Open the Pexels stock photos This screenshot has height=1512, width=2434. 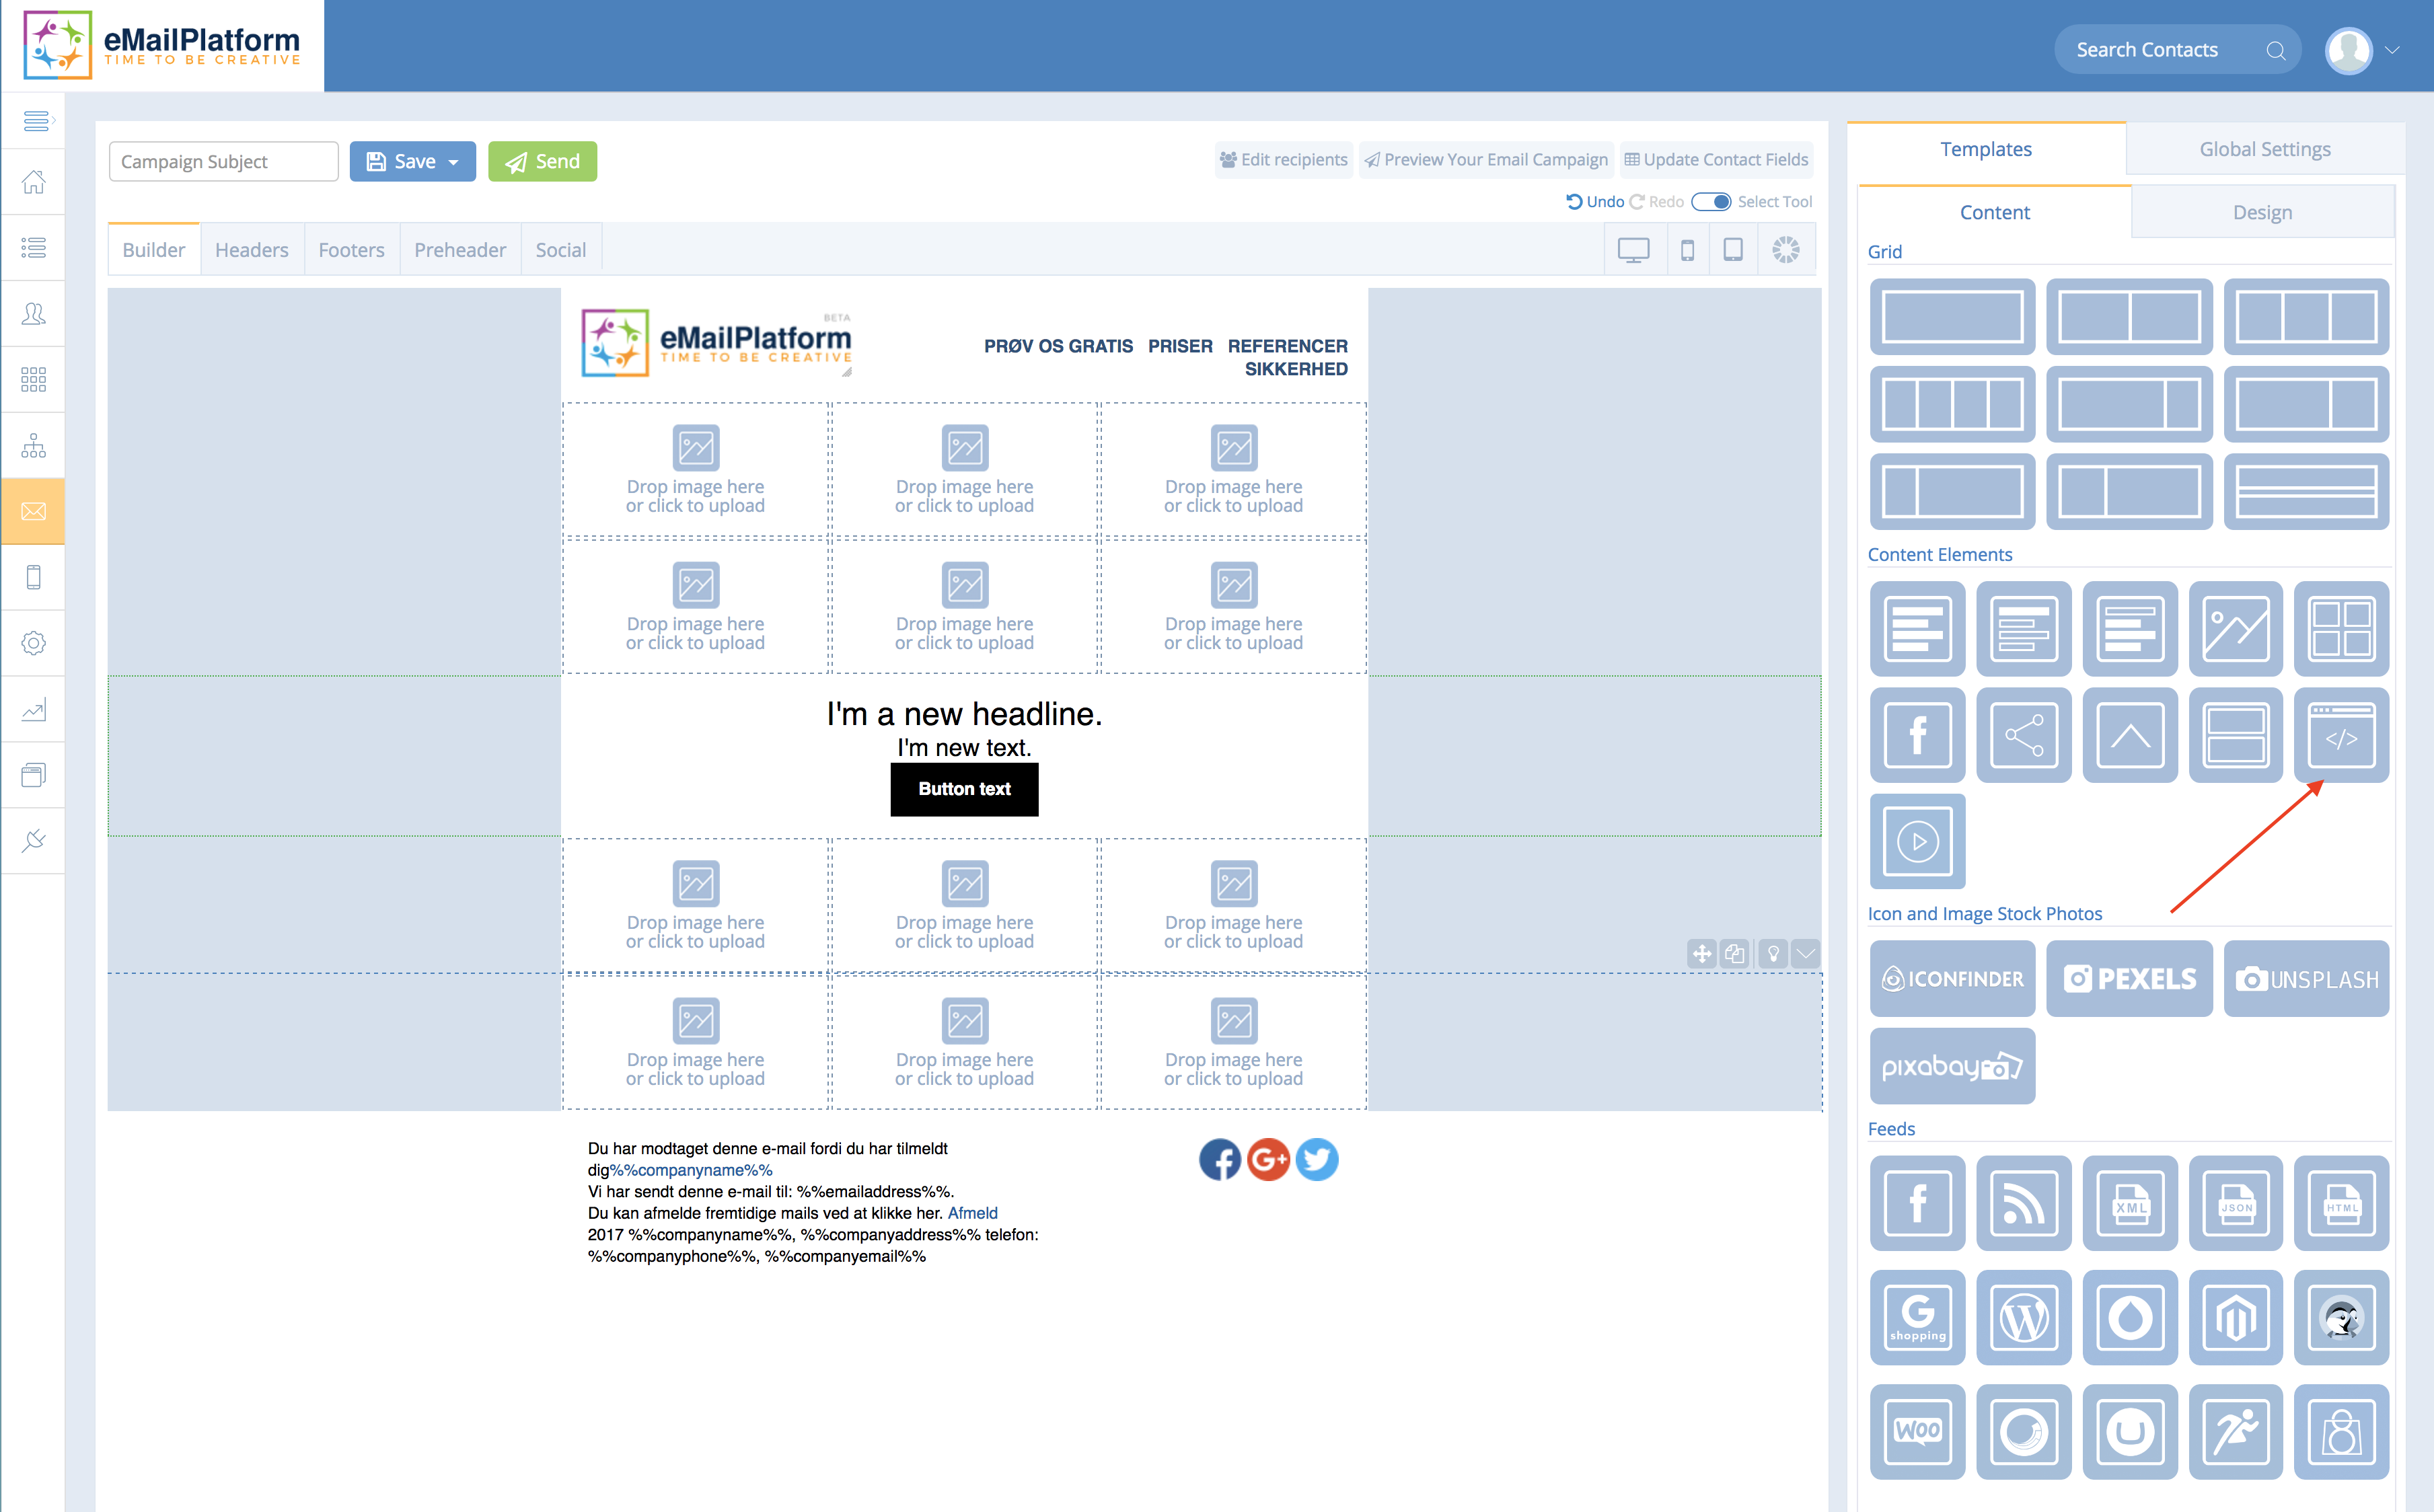point(2129,979)
